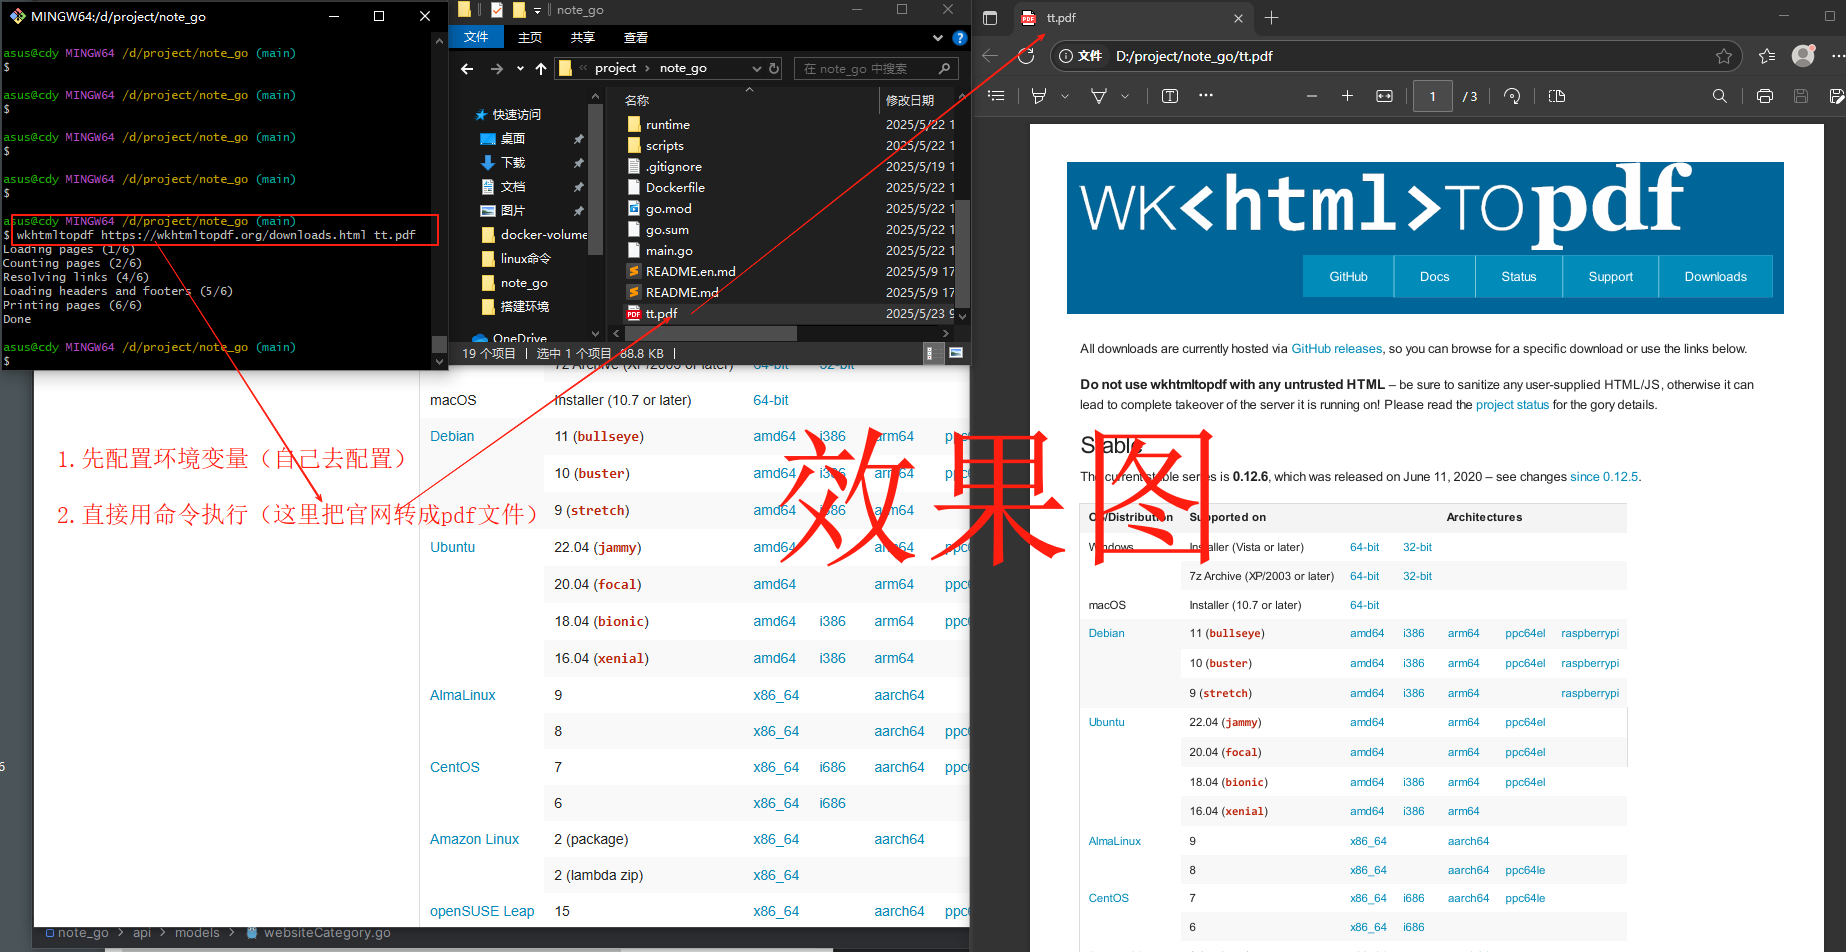The height and width of the screenshot is (952, 1846).
Task: Open recent locations dropdown in Explorer
Action: click(x=520, y=68)
